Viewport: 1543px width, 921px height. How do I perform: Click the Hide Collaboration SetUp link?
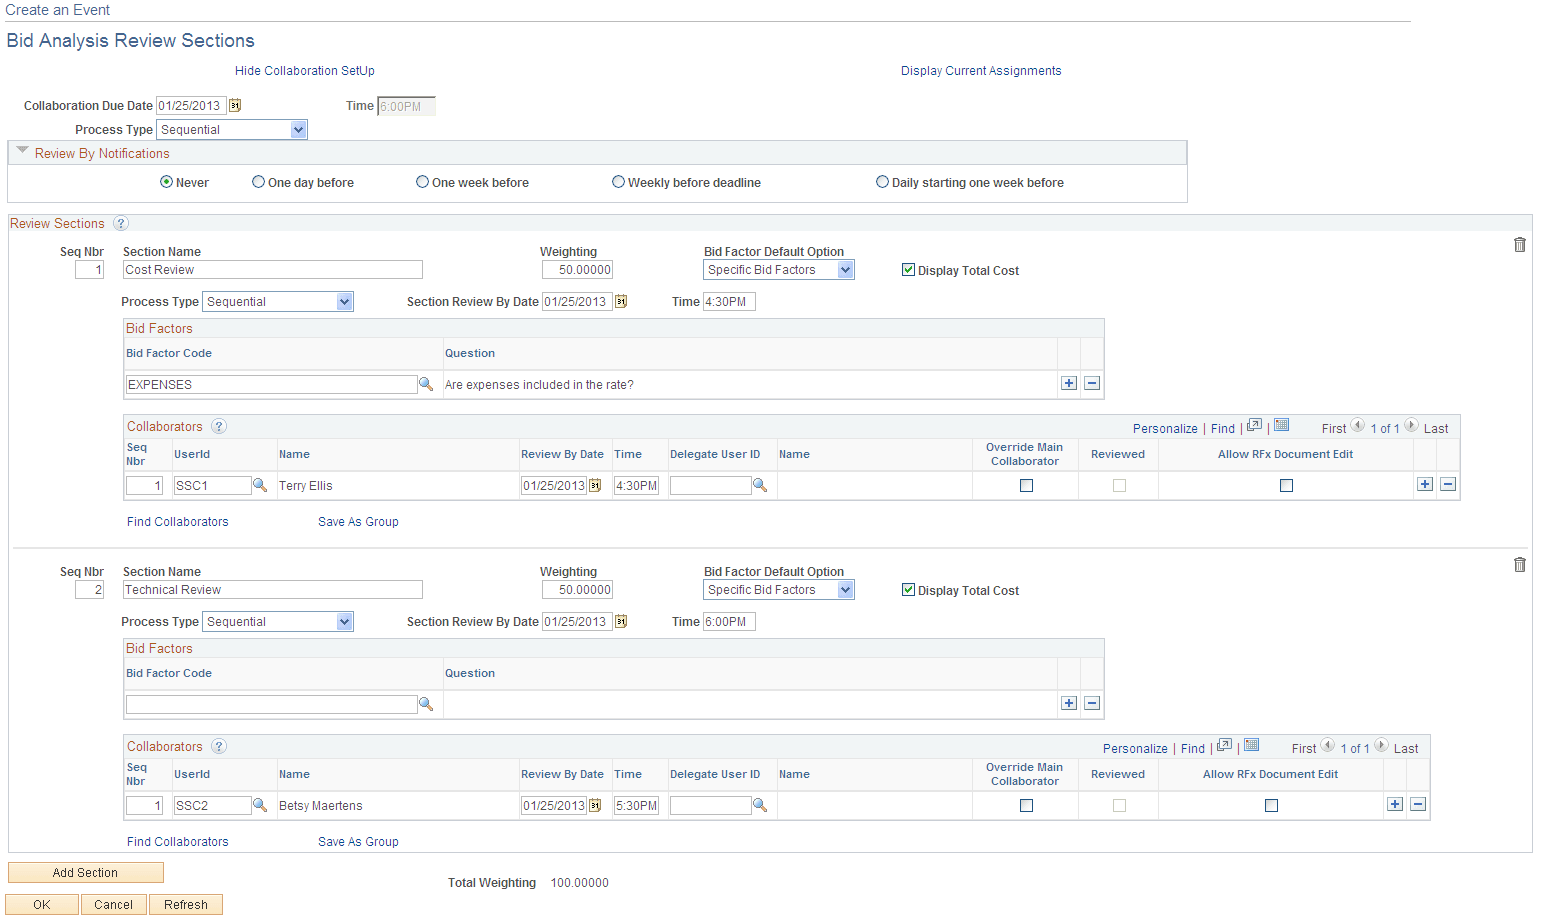304,70
